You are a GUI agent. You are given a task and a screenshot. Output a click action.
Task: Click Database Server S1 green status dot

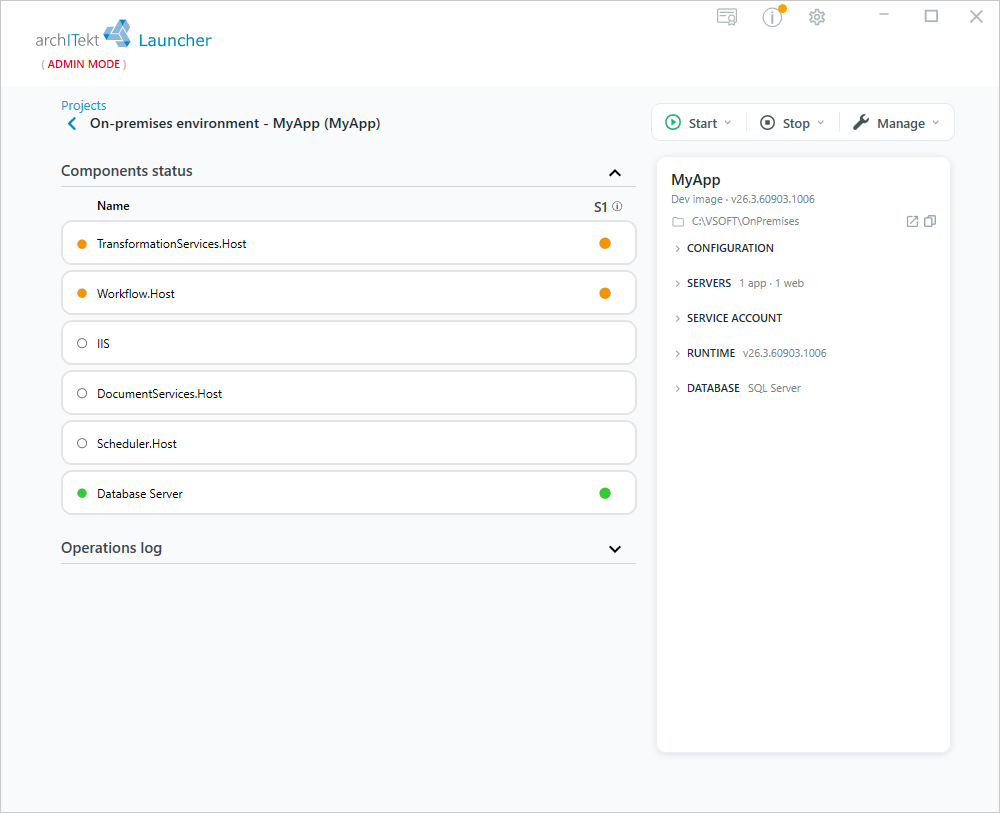(x=605, y=493)
